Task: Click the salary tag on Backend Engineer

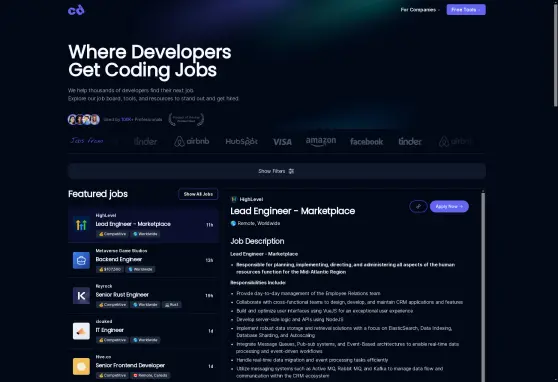Action: 110,269
